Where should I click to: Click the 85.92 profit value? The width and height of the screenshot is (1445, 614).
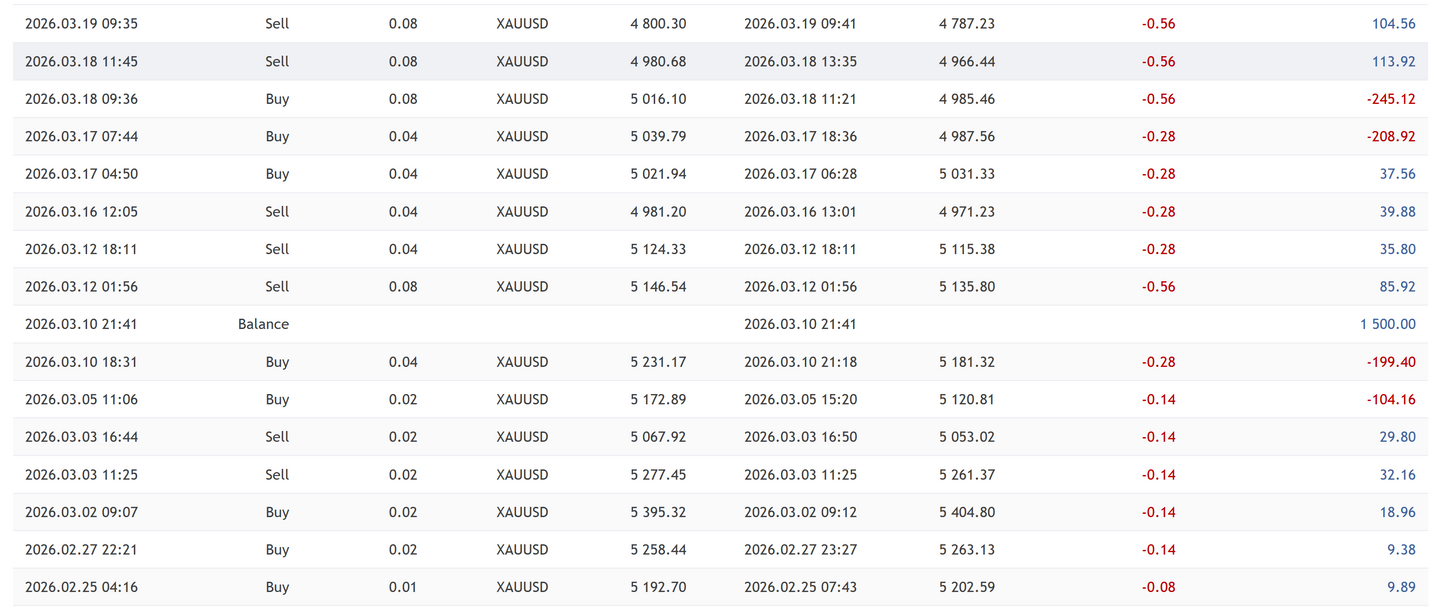click(x=1398, y=287)
